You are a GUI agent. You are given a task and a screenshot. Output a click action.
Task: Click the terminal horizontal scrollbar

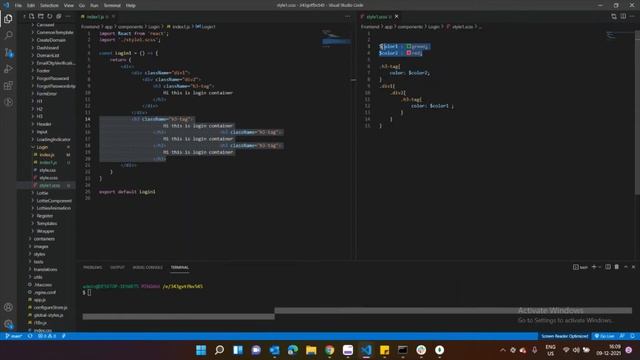pyautogui.click(x=453, y=311)
